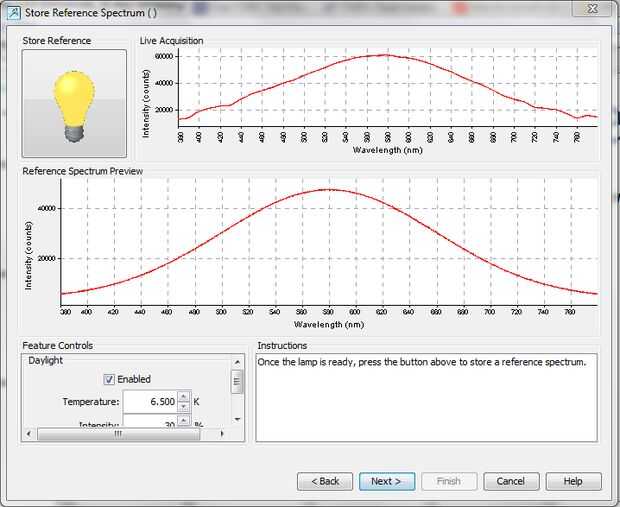
Task: Click the horizontal scrollbar thumb in Feature Controls
Action: [119, 434]
